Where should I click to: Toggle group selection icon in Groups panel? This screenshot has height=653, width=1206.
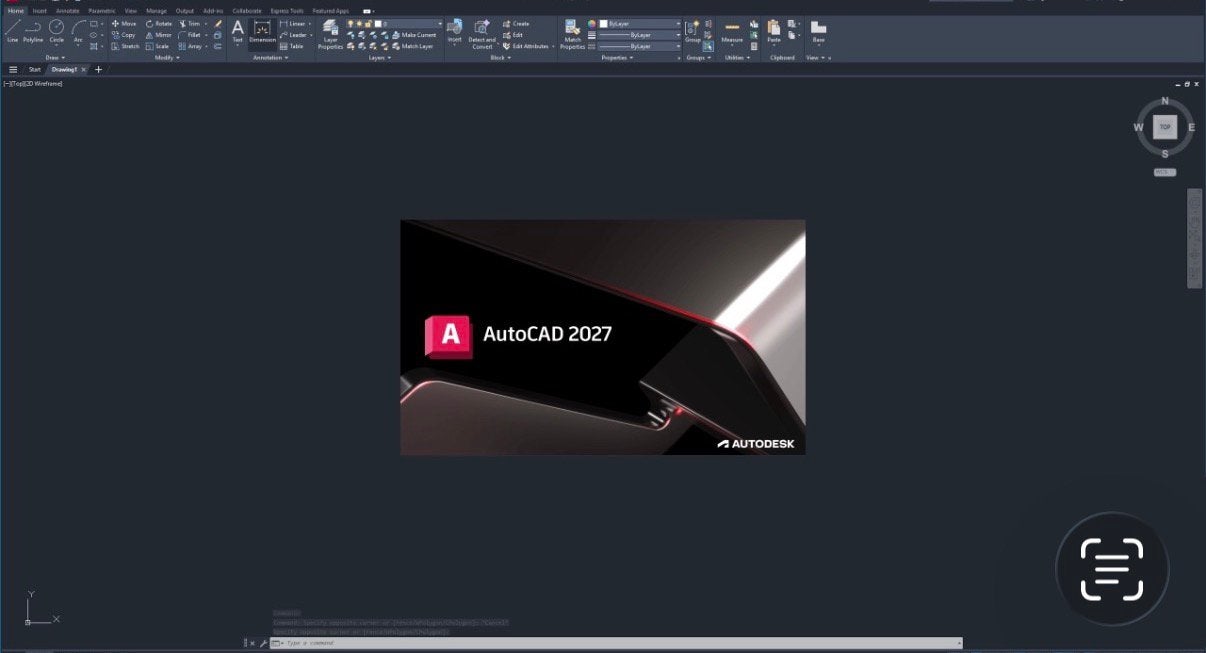coord(708,46)
